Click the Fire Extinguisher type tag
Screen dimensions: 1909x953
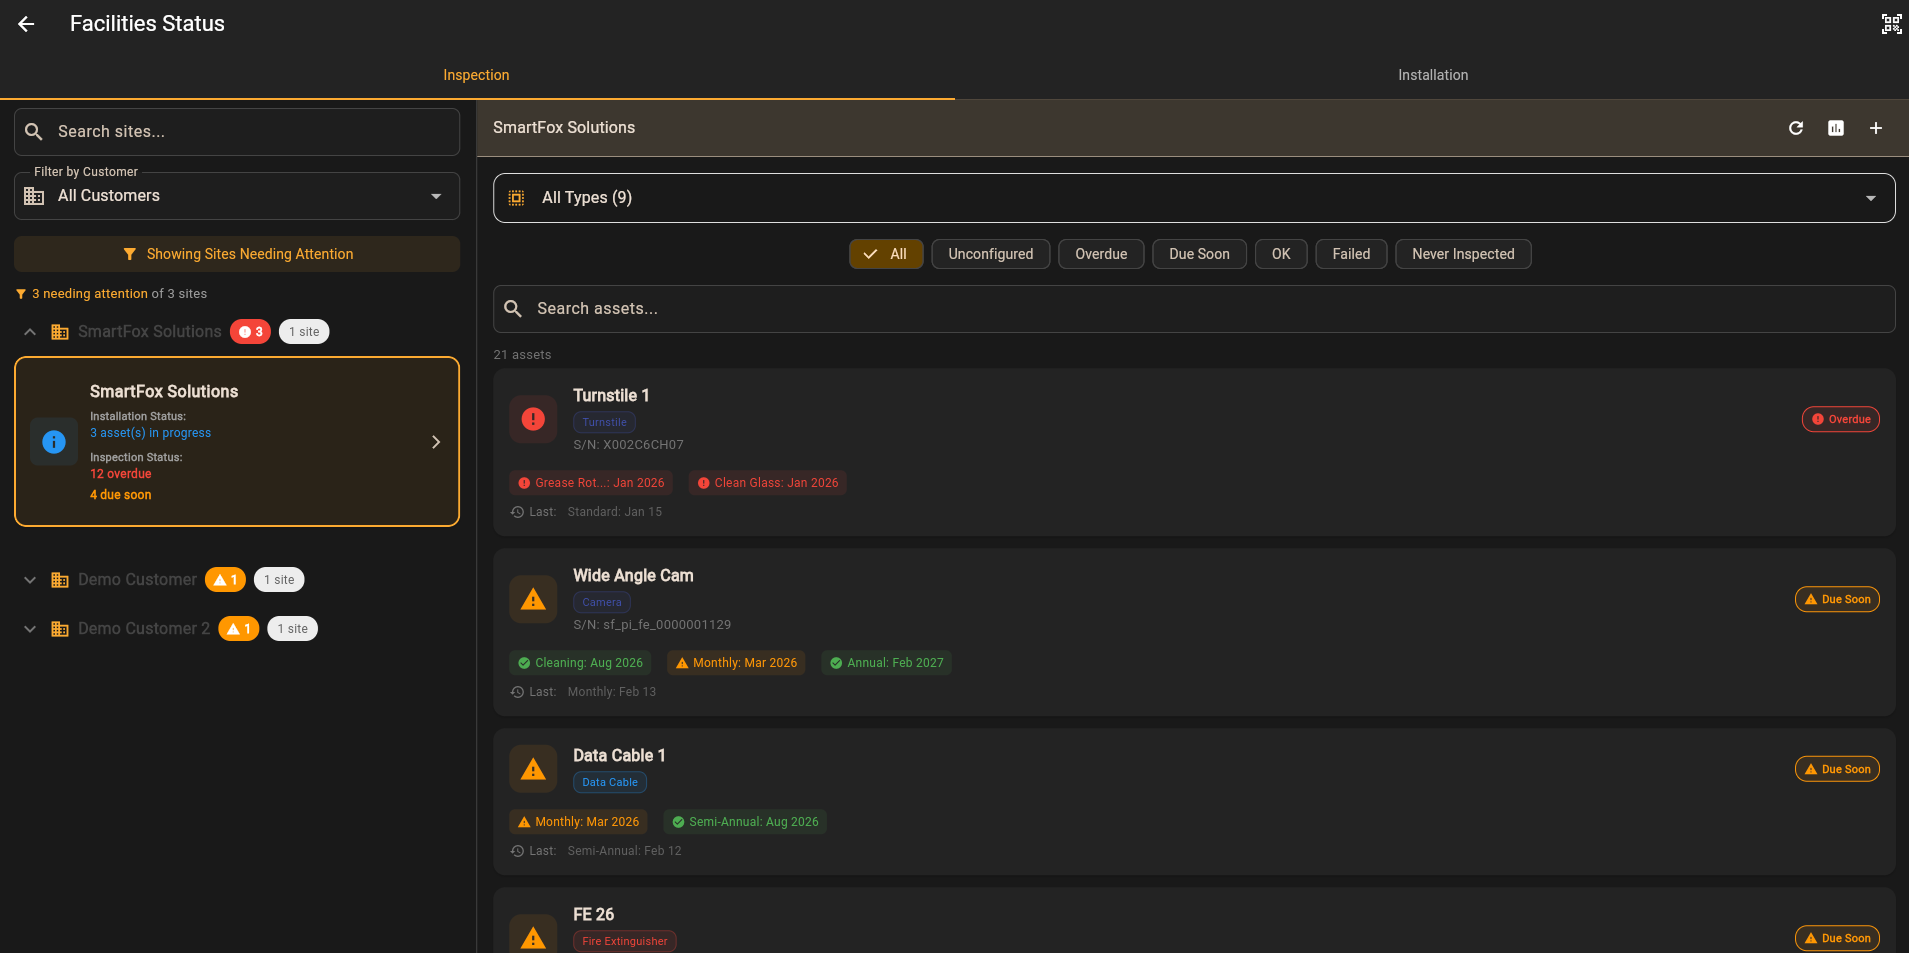(x=625, y=941)
